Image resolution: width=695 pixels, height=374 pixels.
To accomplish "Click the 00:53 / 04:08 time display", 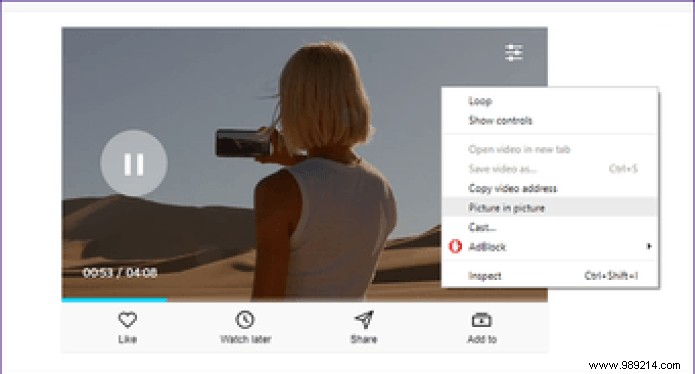I will point(120,273).
